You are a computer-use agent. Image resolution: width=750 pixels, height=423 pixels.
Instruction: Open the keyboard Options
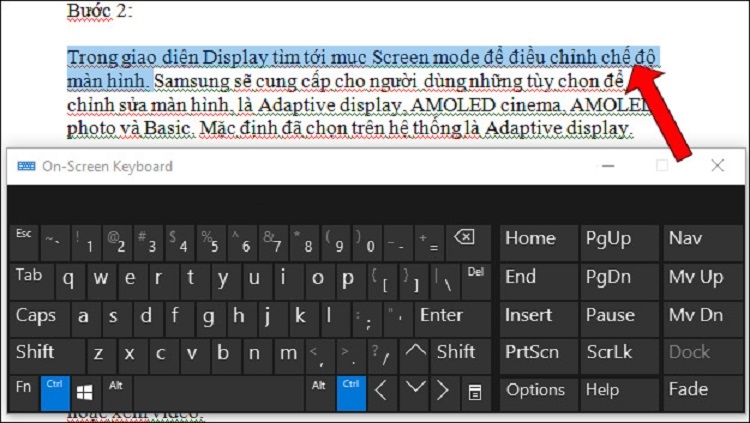pos(539,393)
